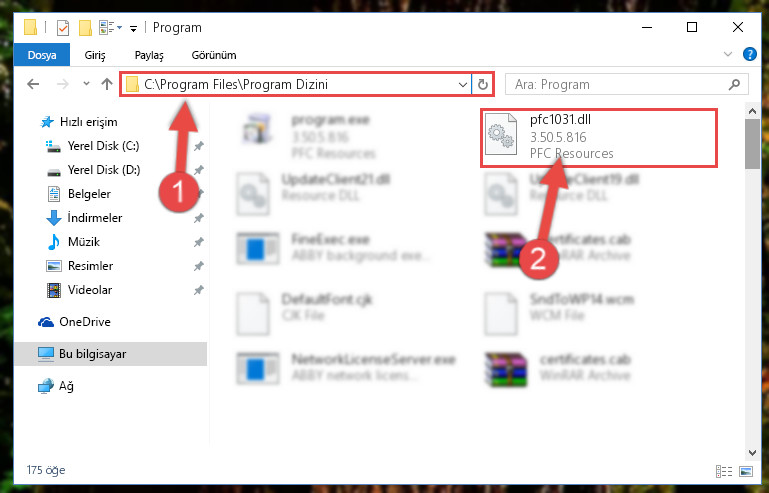The height and width of the screenshot is (493, 769).
Task: Click the search magnifier icon
Action: tap(734, 84)
